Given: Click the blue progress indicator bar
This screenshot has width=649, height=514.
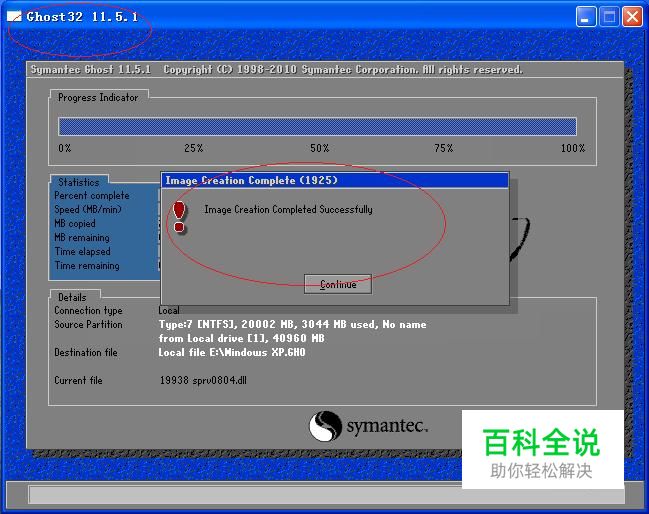Looking at the screenshot, I should tap(317, 126).
